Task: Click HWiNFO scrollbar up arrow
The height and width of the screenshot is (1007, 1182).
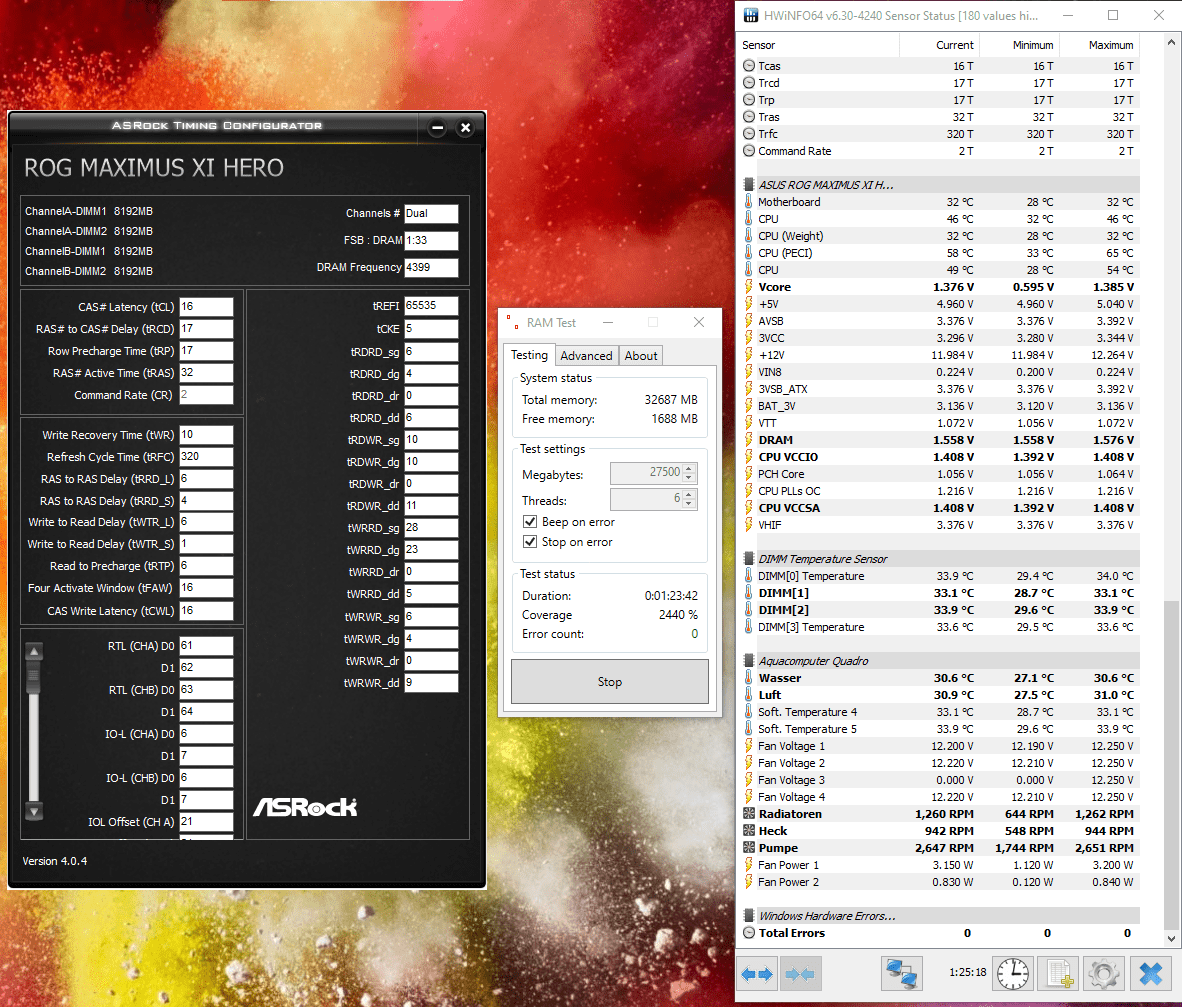Action: (1171, 42)
